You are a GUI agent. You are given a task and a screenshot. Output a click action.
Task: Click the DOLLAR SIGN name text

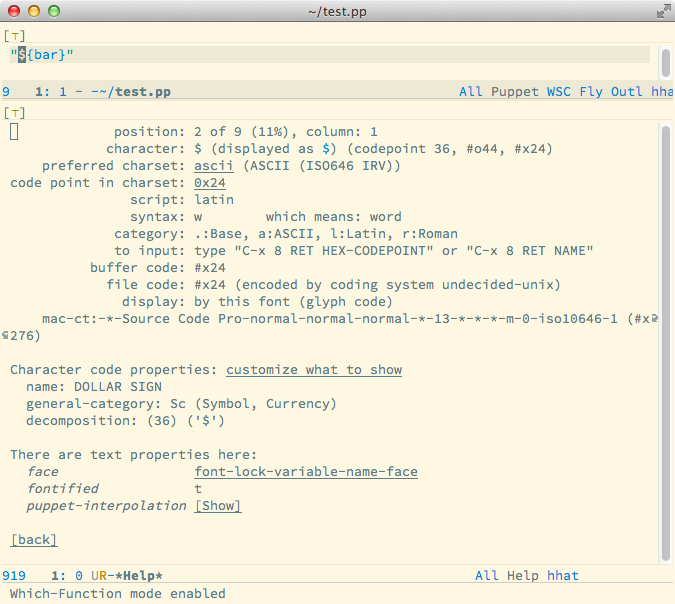click(118, 387)
